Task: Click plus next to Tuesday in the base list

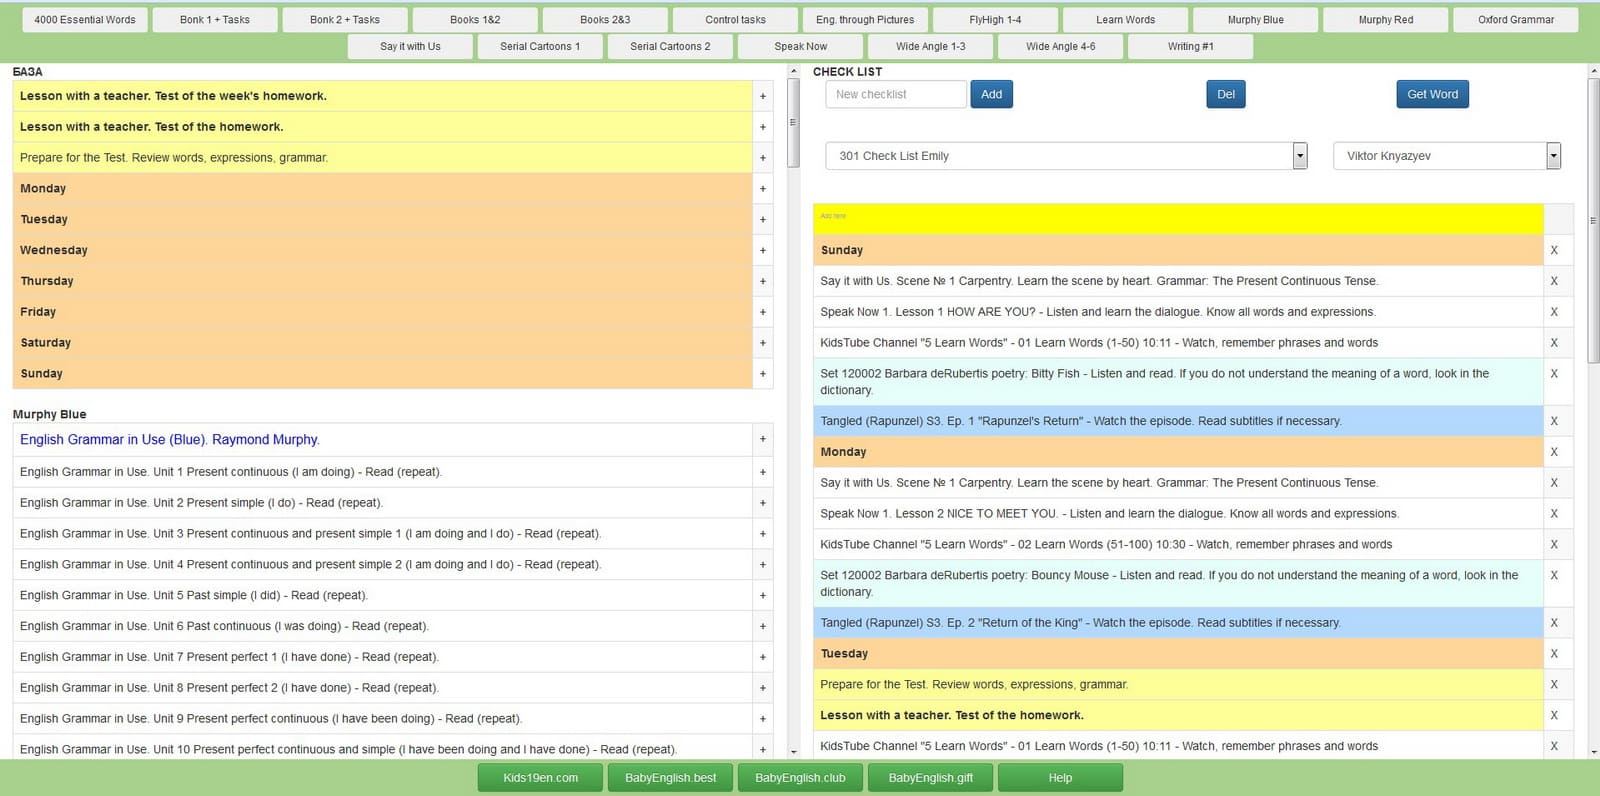Action: tap(762, 219)
